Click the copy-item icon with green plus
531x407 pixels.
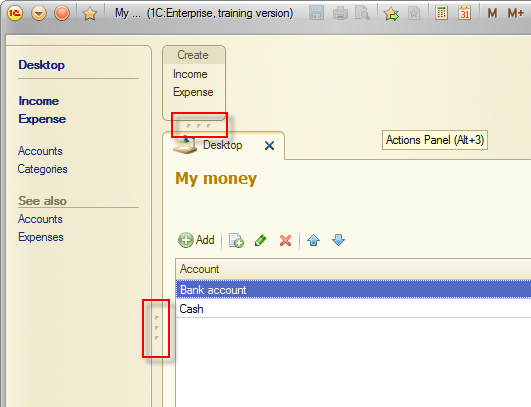pos(236,240)
